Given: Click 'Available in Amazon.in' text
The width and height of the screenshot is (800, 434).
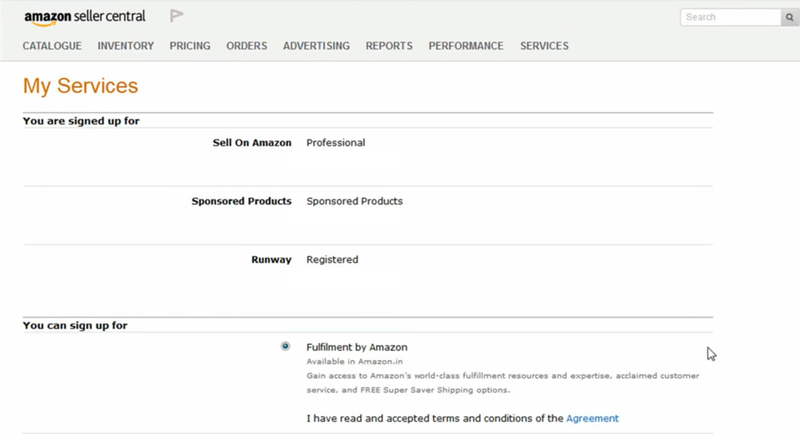Looking at the screenshot, I should pyautogui.click(x=355, y=362).
